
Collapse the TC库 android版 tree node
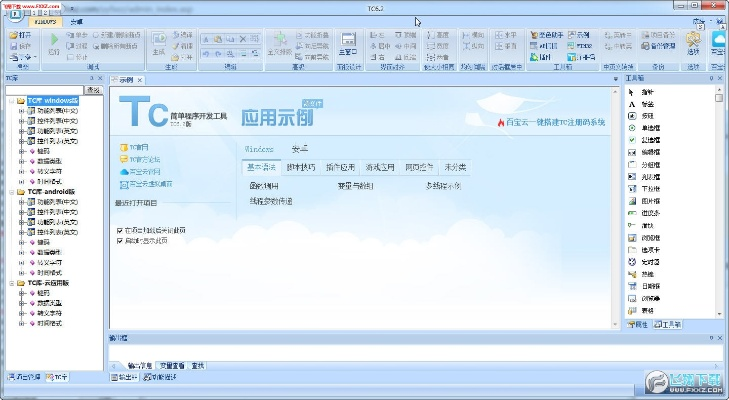pyautogui.click(x=10, y=191)
